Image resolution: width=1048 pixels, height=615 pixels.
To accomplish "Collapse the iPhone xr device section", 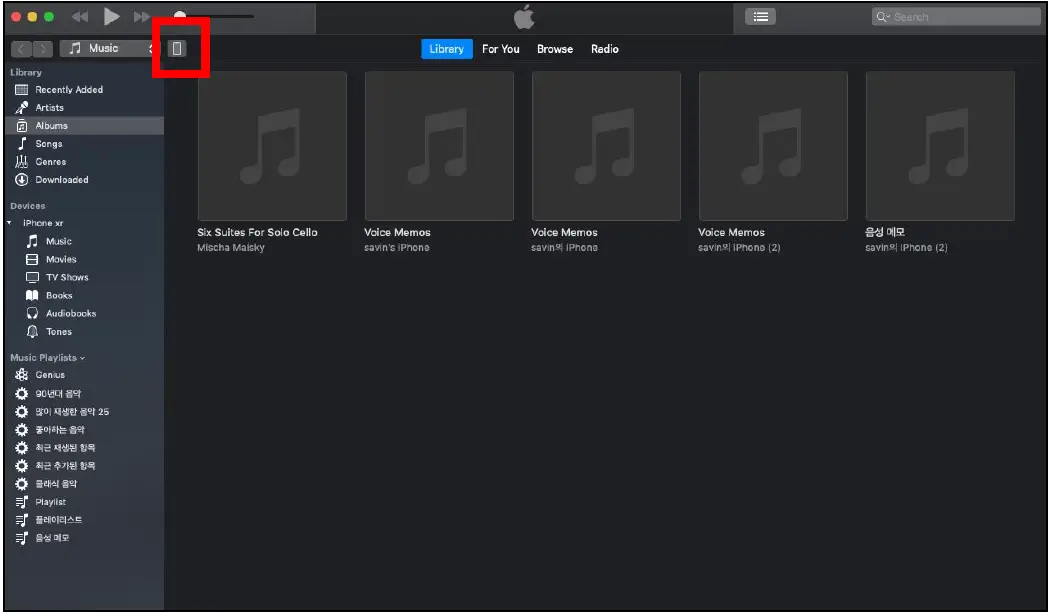I will (x=8, y=223).
